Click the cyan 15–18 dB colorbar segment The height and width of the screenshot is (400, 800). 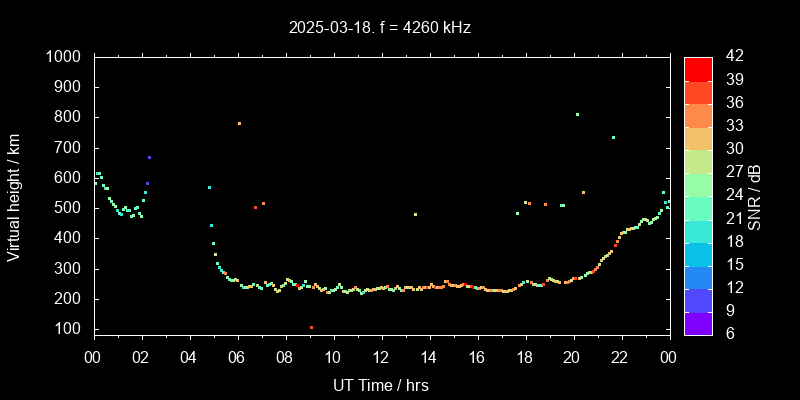point(698,253)
